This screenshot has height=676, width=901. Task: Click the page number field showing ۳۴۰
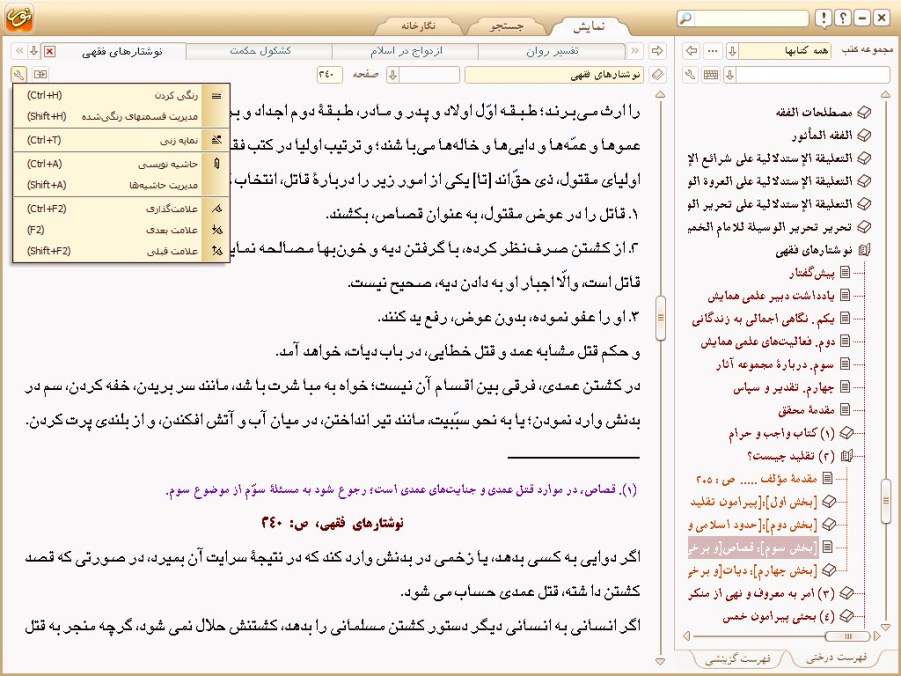tap(330, 75)
